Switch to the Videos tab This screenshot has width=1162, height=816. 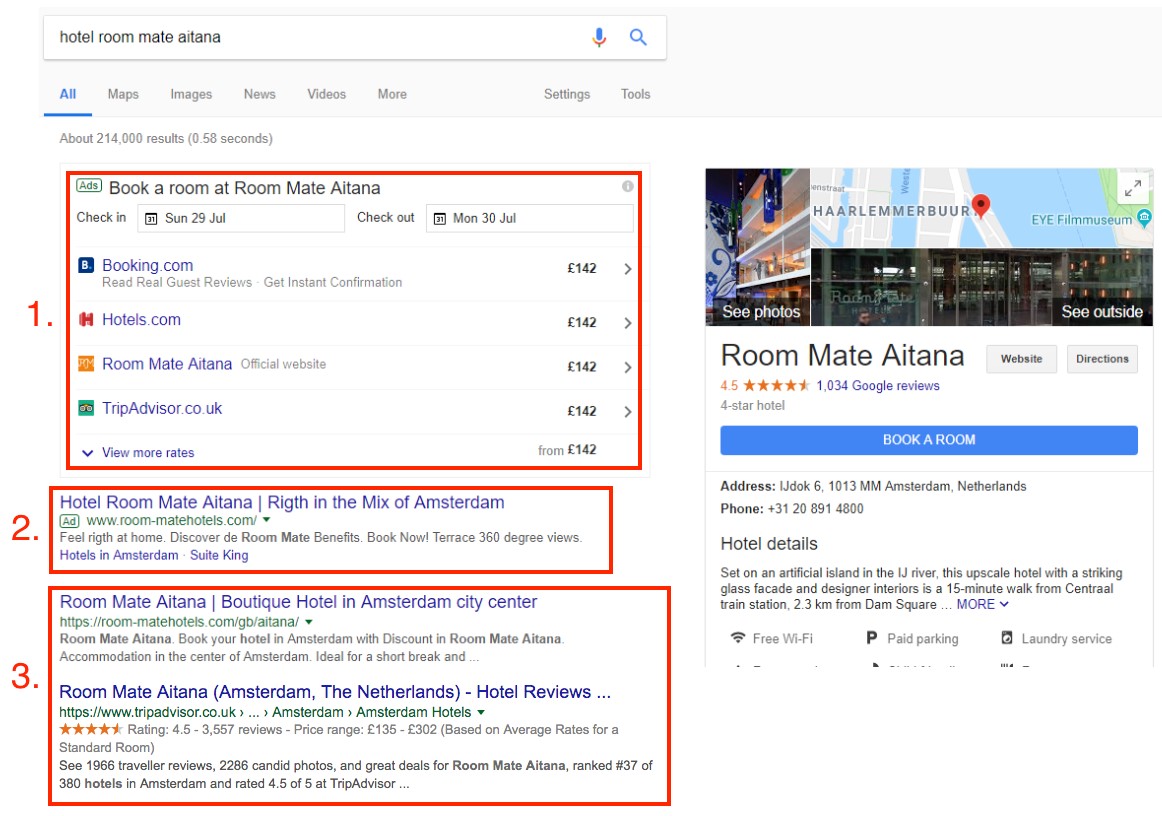click(327, 94)
